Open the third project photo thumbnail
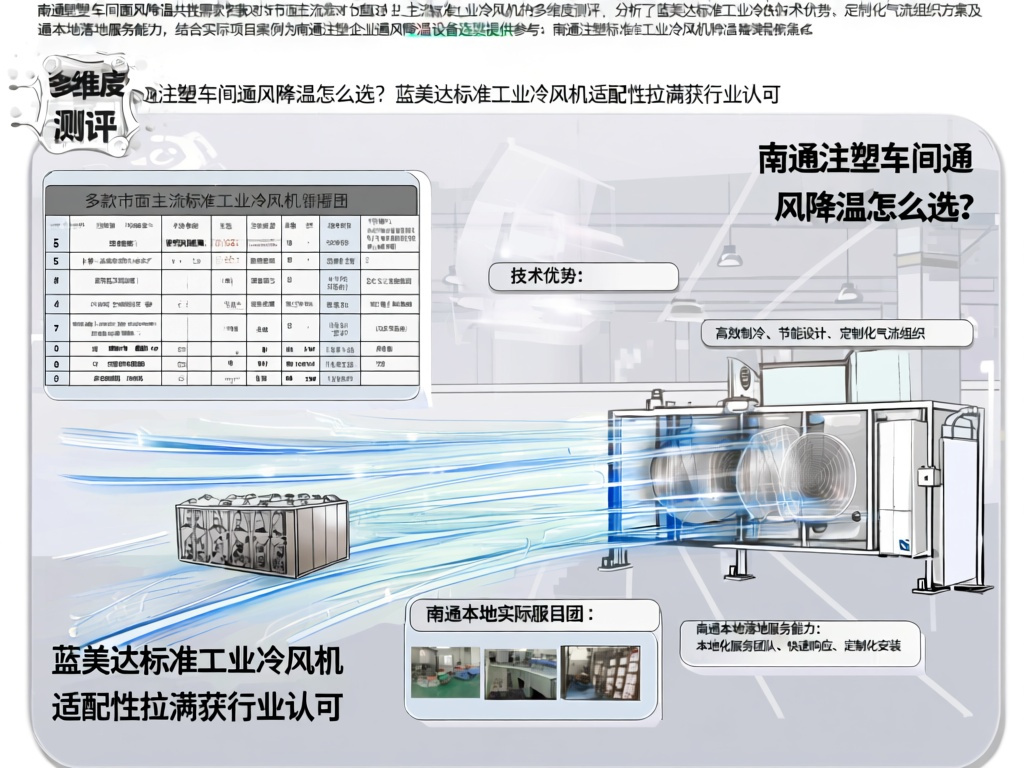 pos(600,672)
